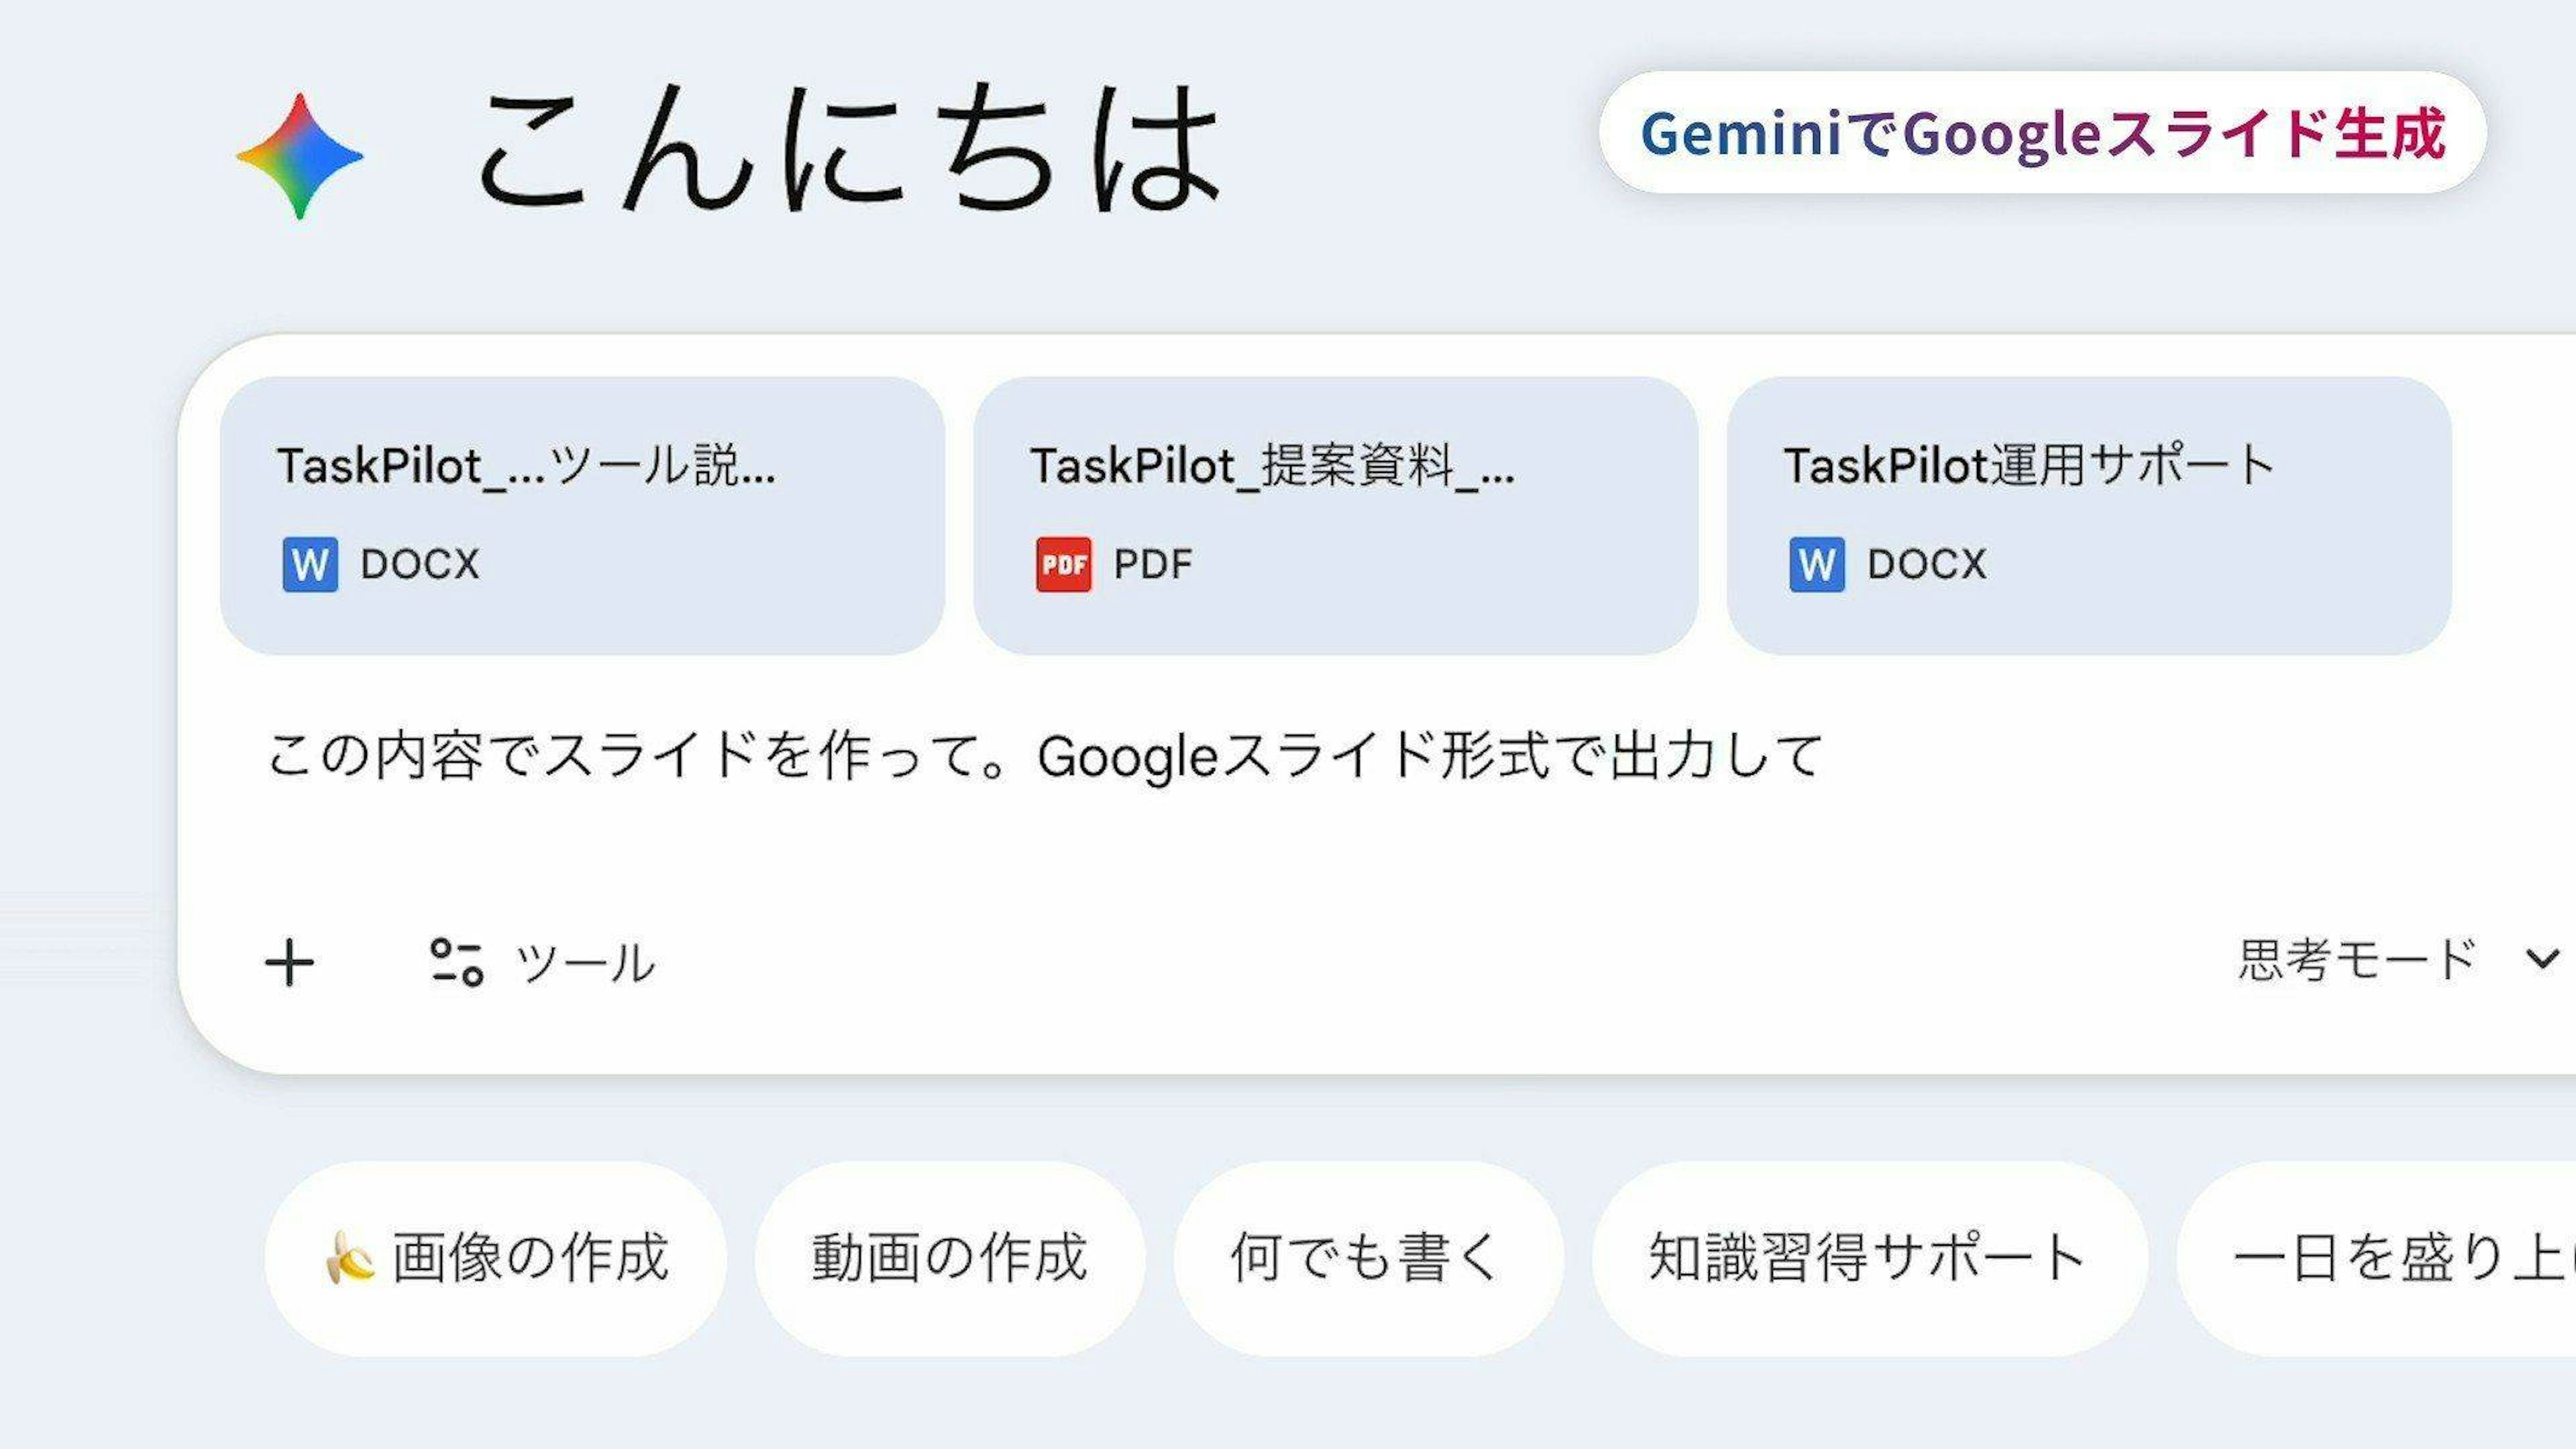Image resolution: width=2576 pixels, height=1449 pixels.
Task: Open the 思考モード model dropdown
Action: coord(2356,961)
